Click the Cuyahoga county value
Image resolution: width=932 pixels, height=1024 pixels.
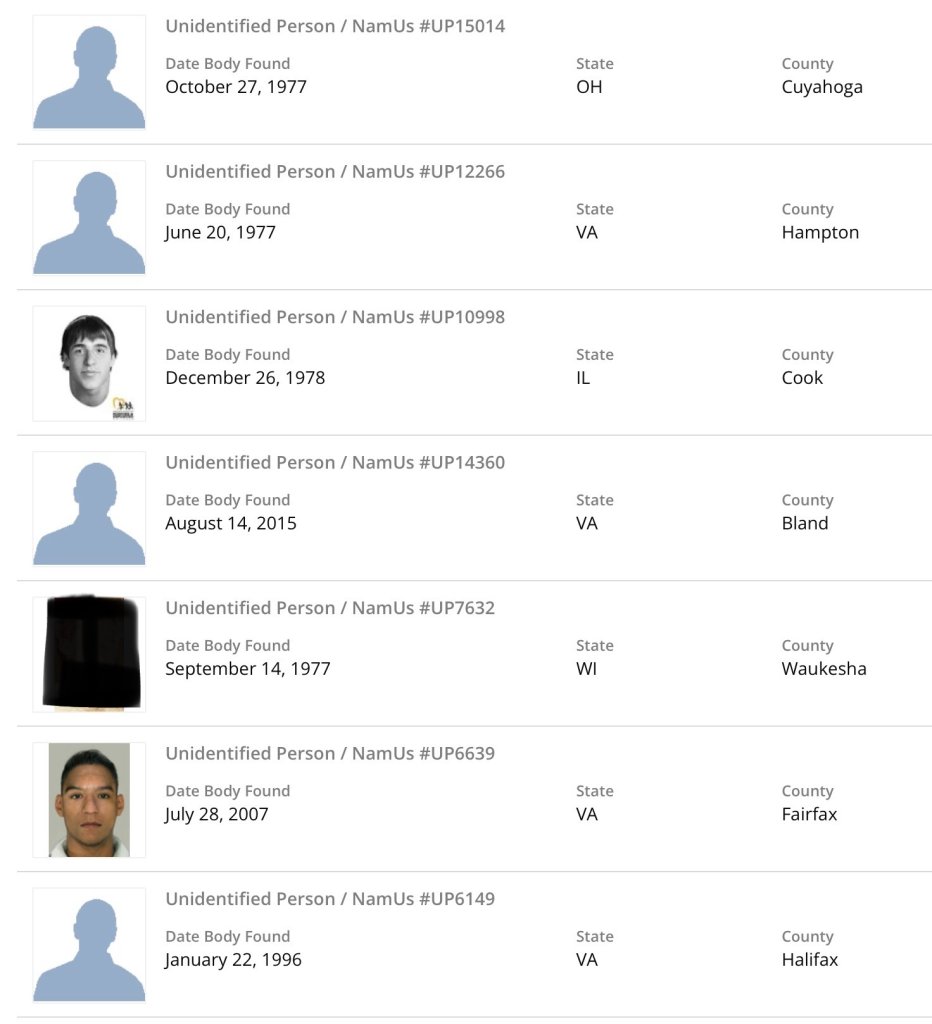pyautogui.click(x=822, y=87)
